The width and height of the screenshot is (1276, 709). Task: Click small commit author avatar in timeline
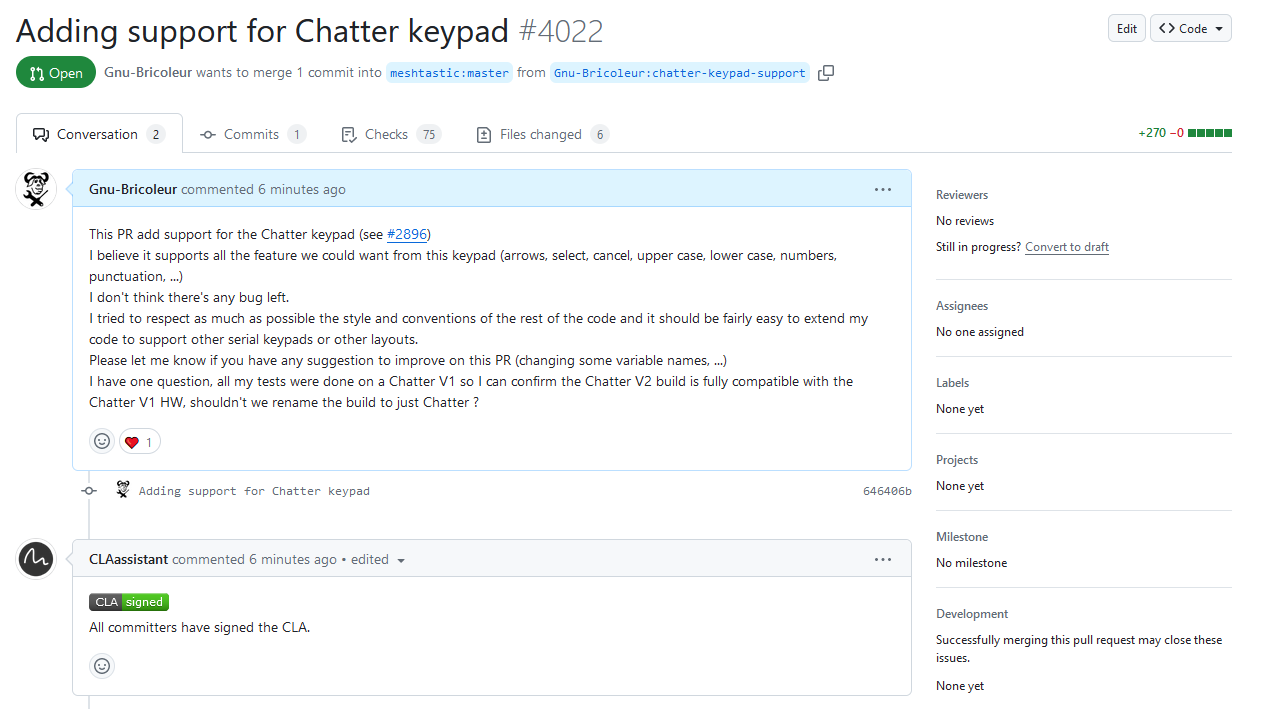pyautogui.click(x=123, y=490)
